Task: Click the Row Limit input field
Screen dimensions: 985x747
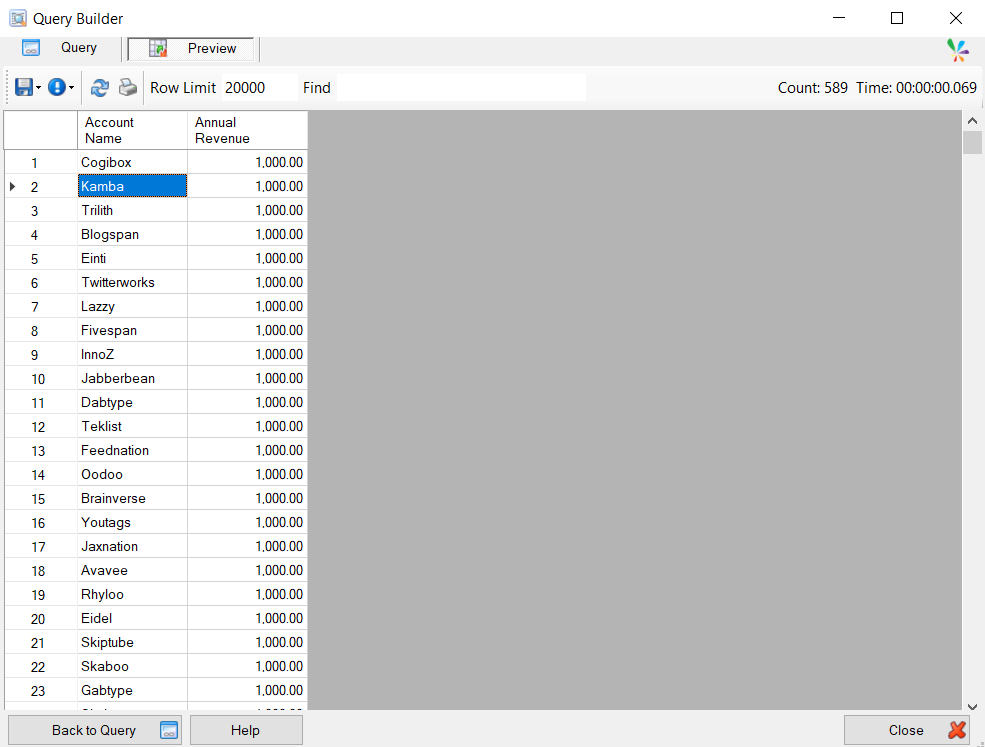Action: (x=259, y=87)
